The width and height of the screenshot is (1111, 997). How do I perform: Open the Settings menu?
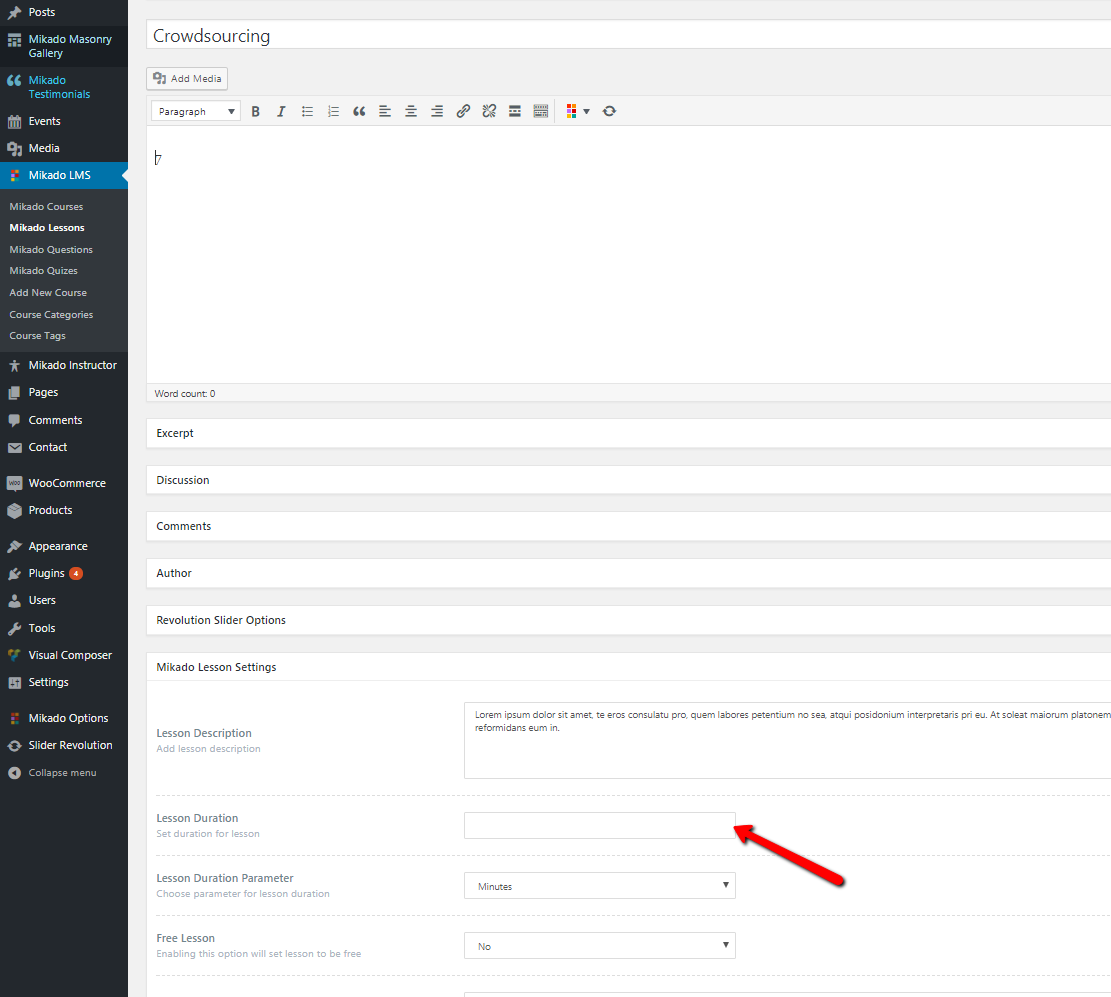point(64,682)
